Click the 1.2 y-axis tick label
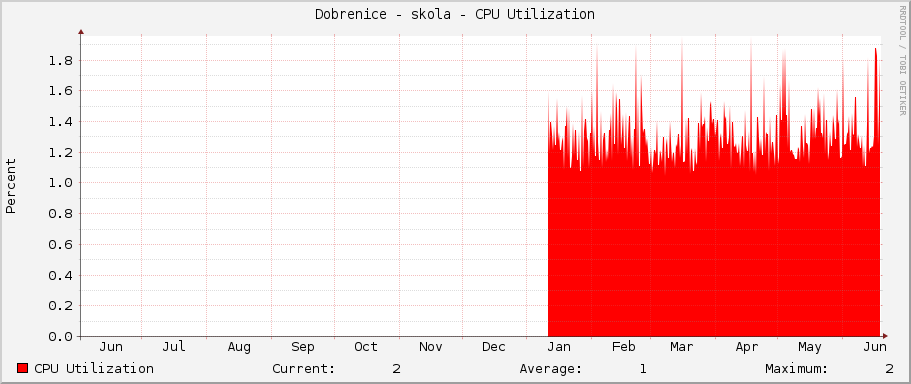This screenshot has width=911, height=384. 61,152
